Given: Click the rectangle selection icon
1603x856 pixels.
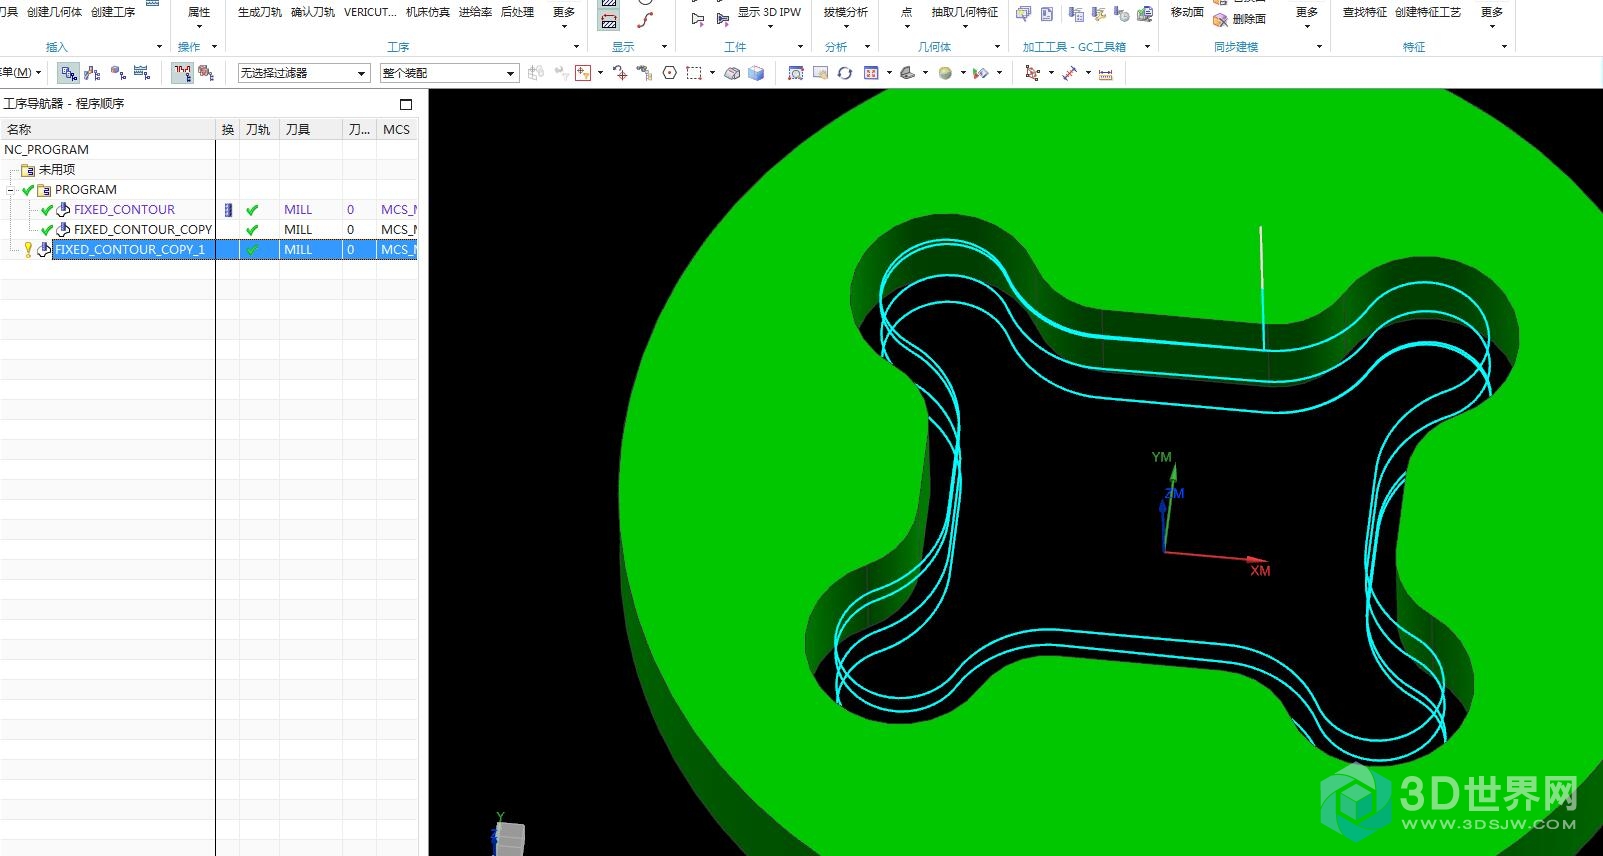Looking at the screenshot, I should point(694,73).
